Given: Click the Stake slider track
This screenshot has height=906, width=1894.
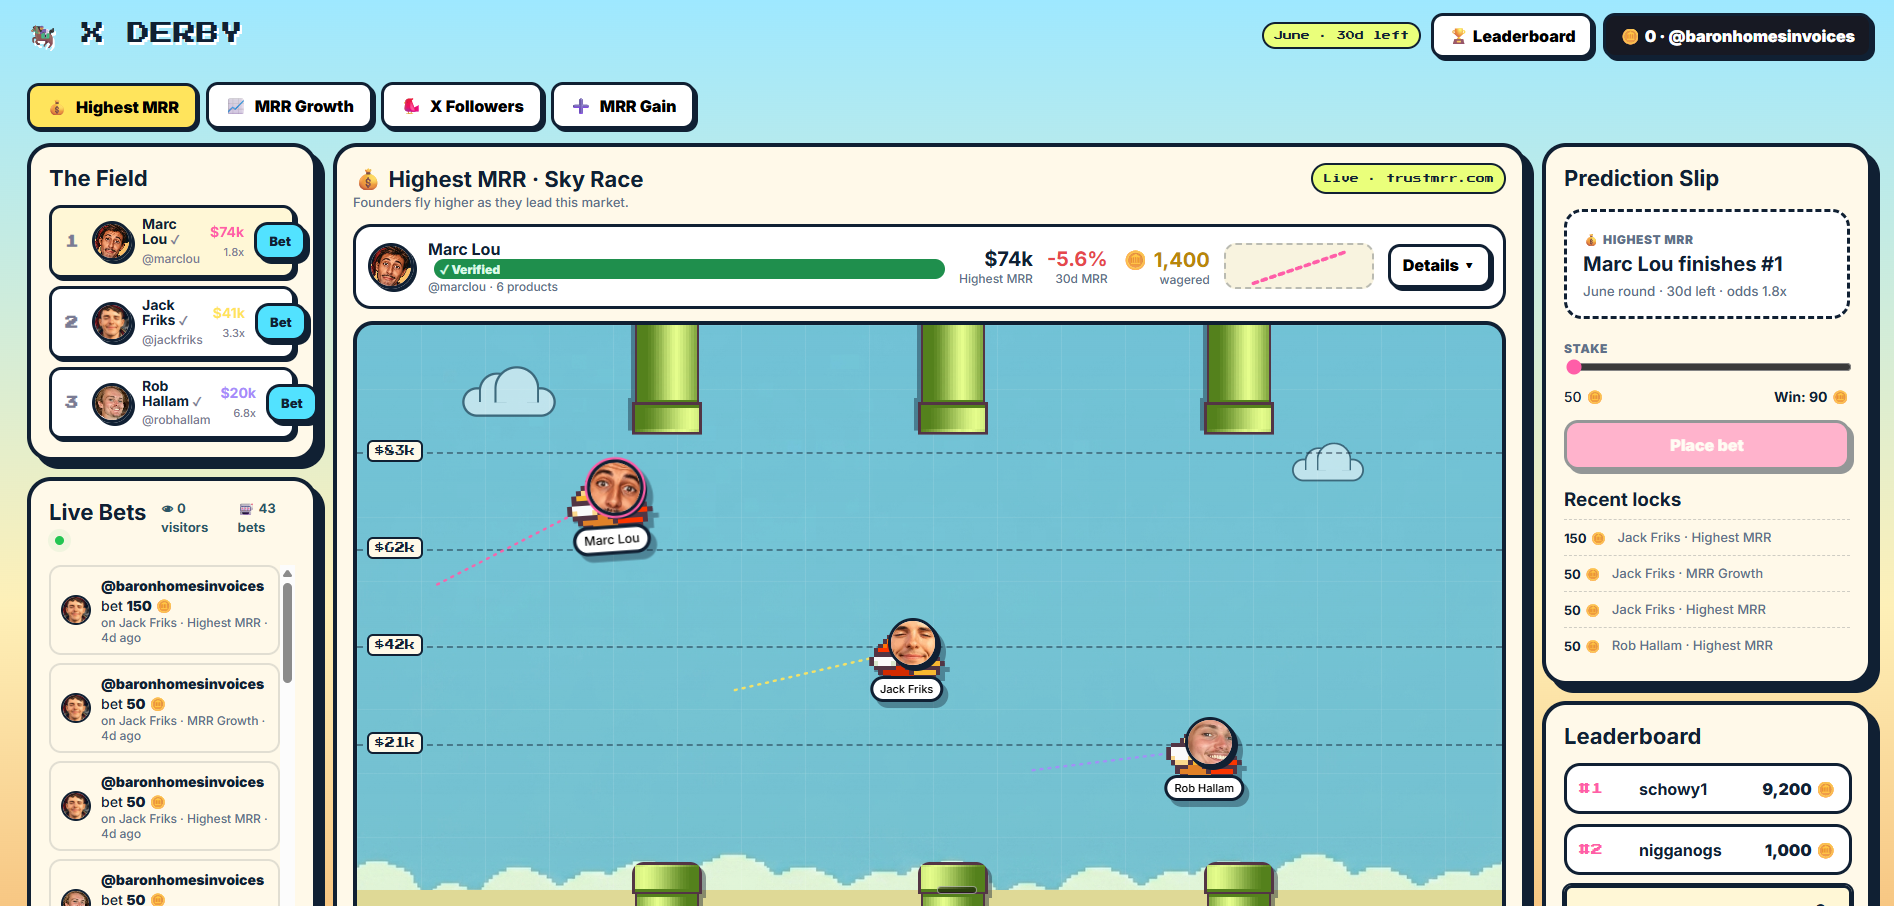Looking at the screenshot, I should (x=1708, y=367).
